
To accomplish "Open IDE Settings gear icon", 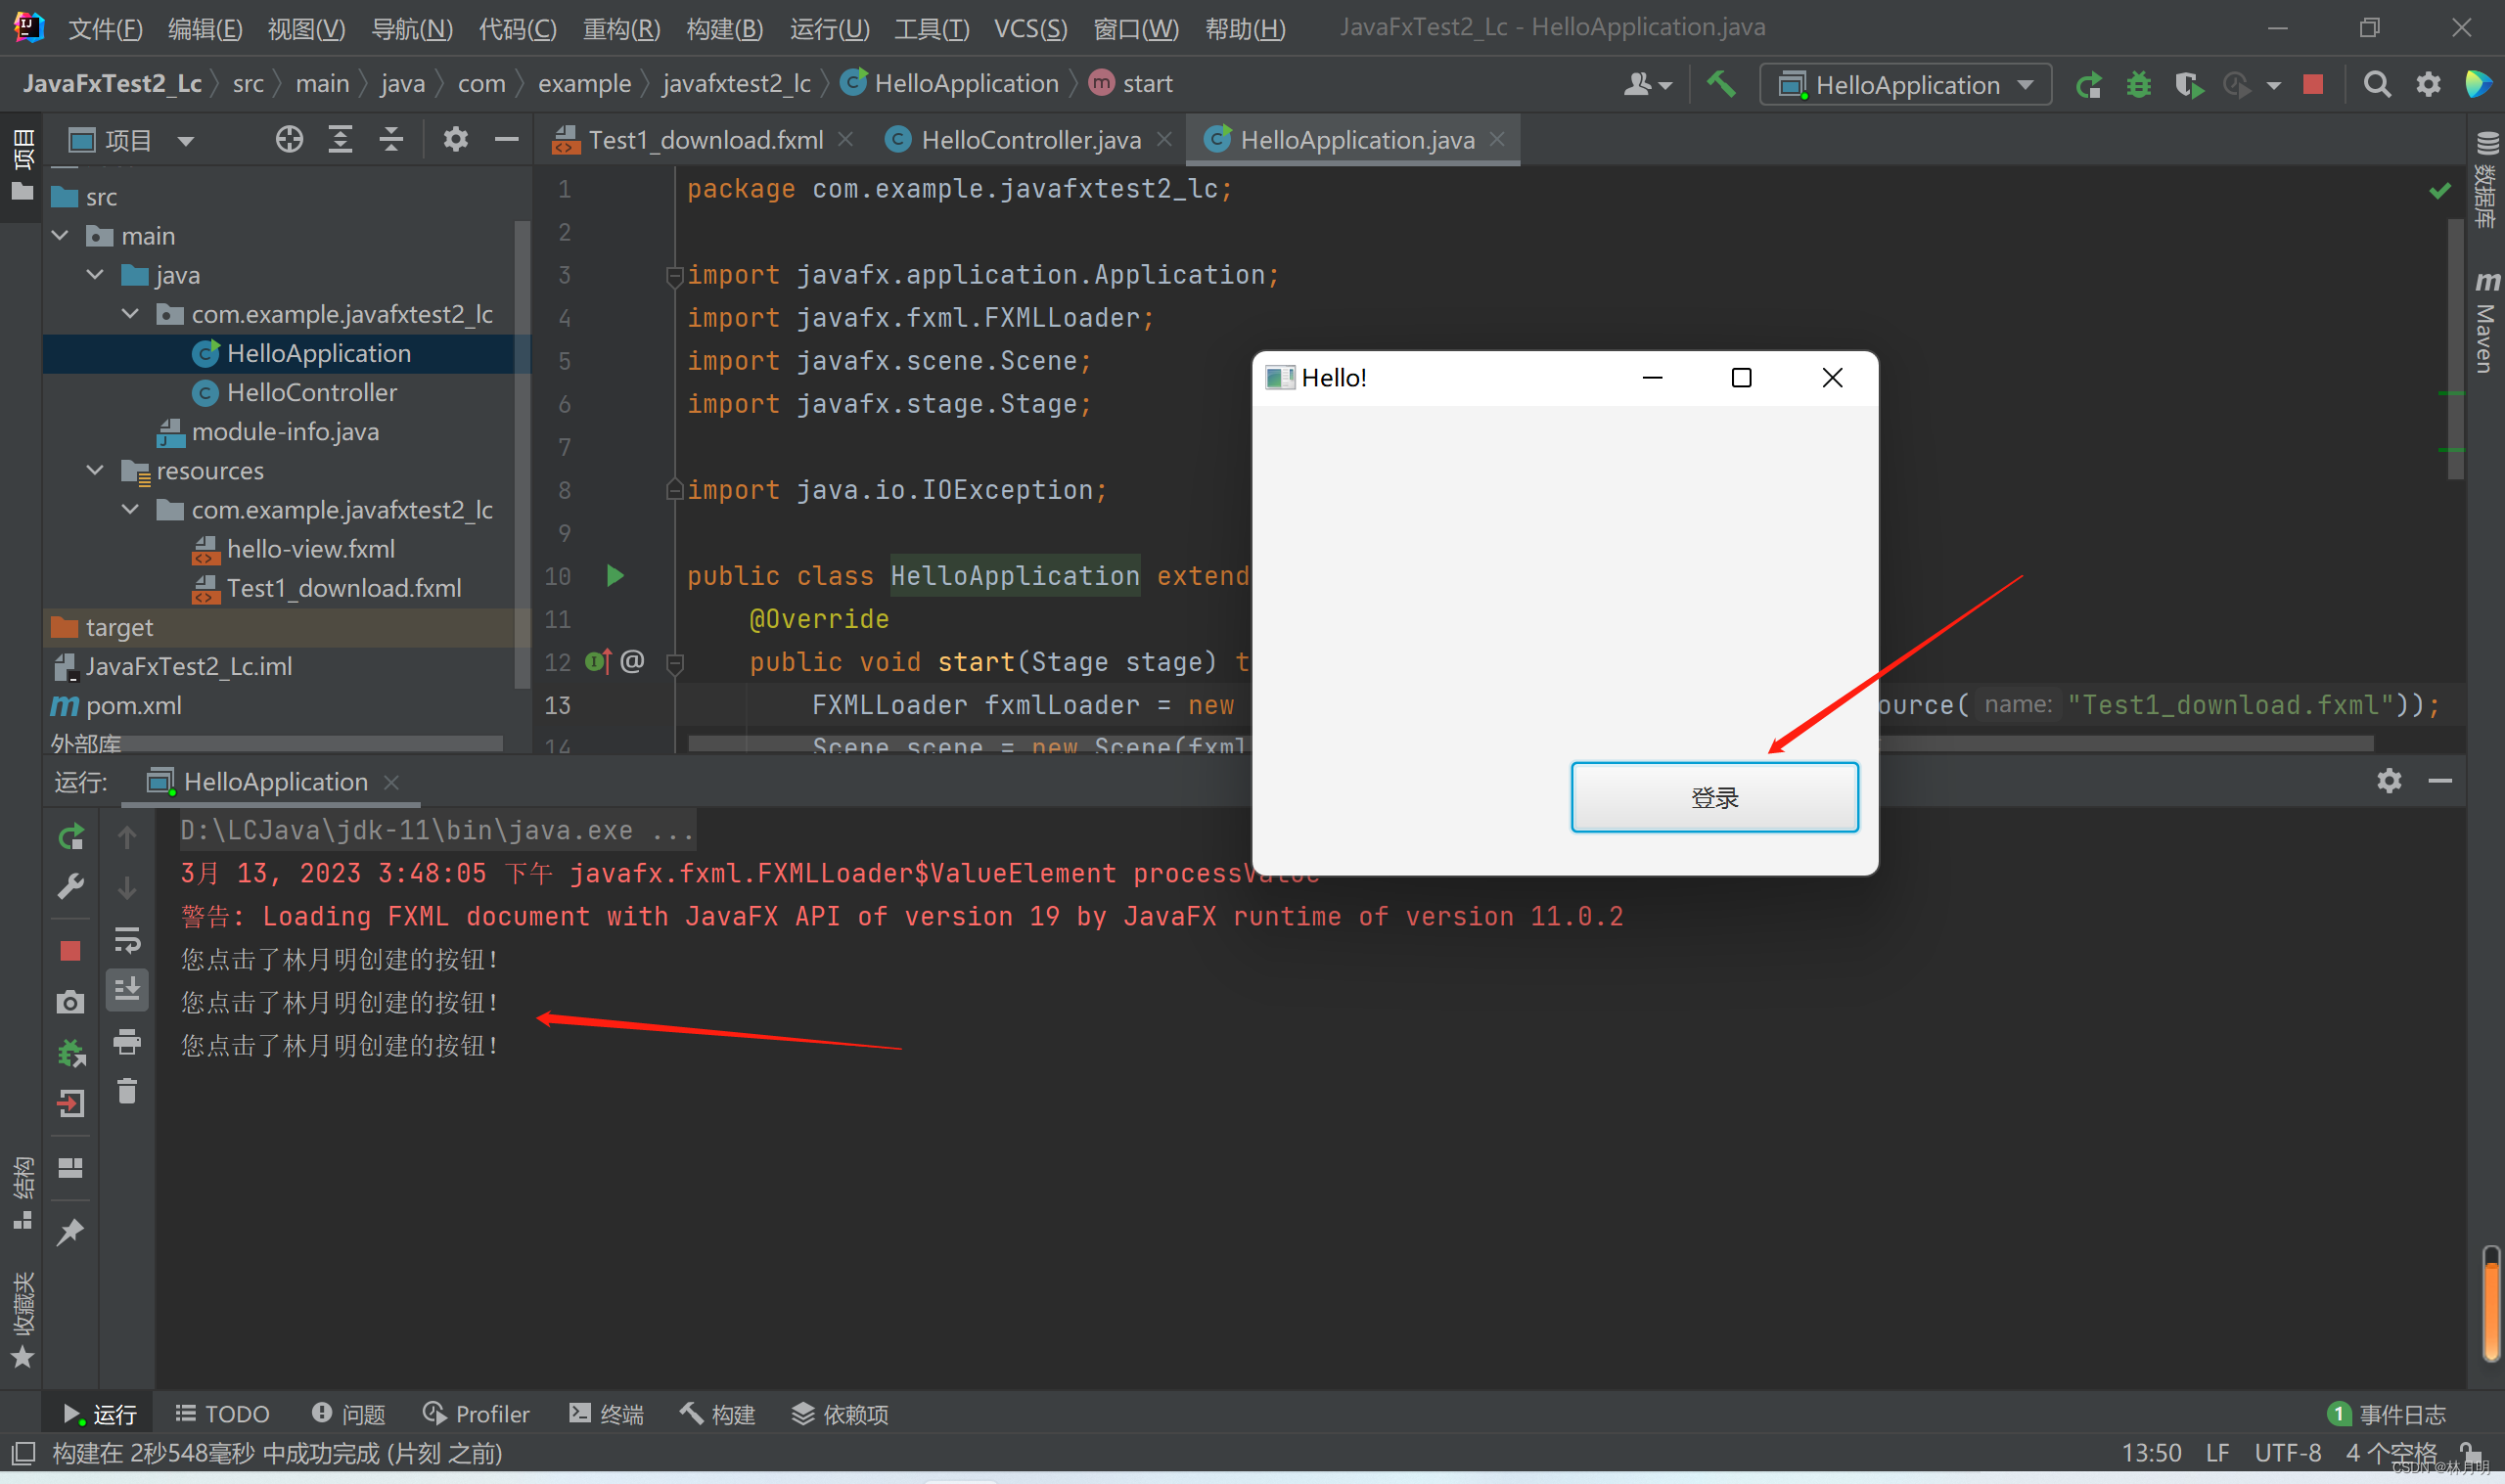I will coord(2428,84).
